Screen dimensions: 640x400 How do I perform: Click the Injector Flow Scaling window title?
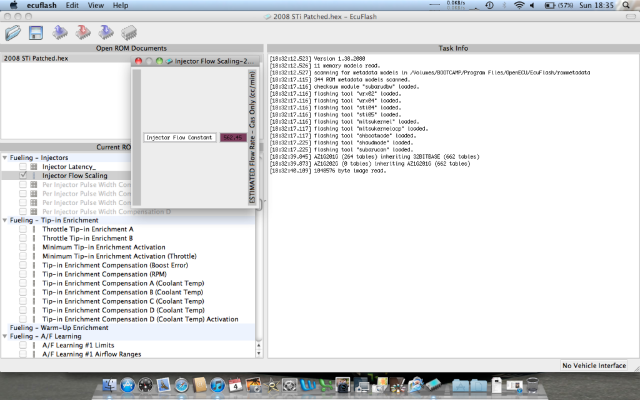pyautogui.click(x=214, y=61)
